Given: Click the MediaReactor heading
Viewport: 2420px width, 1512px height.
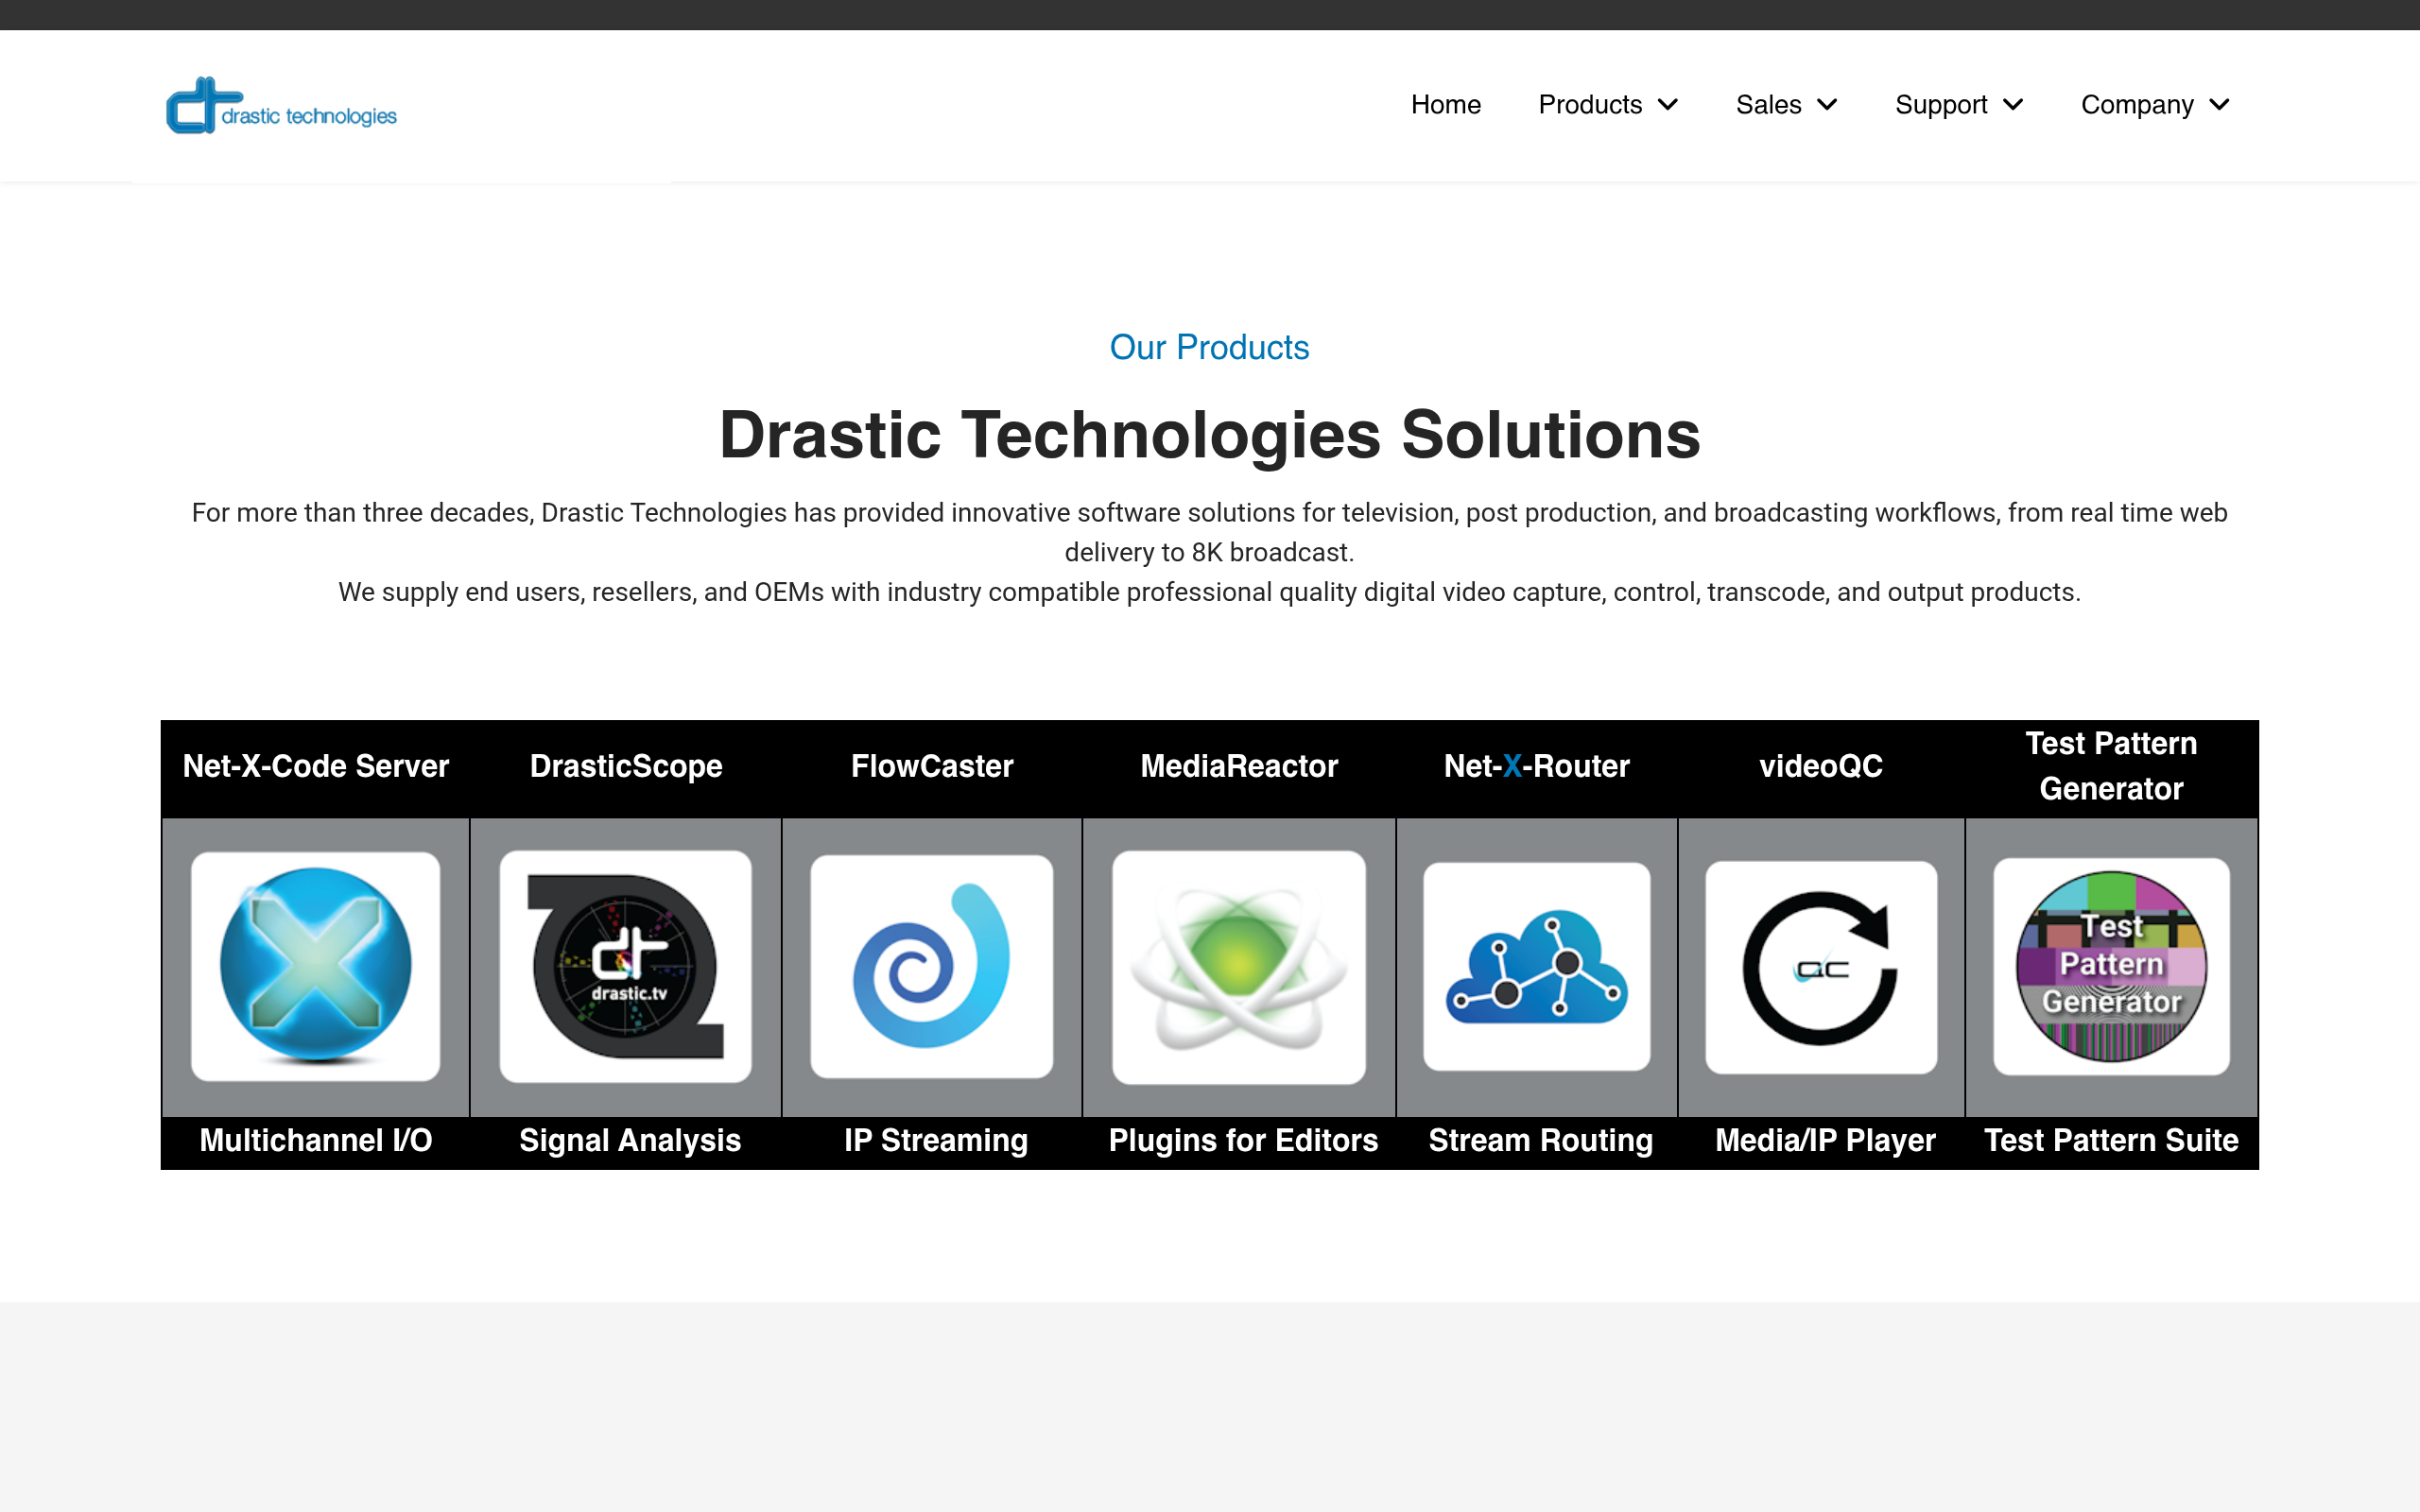Looking at the screenshot, I should click(x=1239, y=766).
